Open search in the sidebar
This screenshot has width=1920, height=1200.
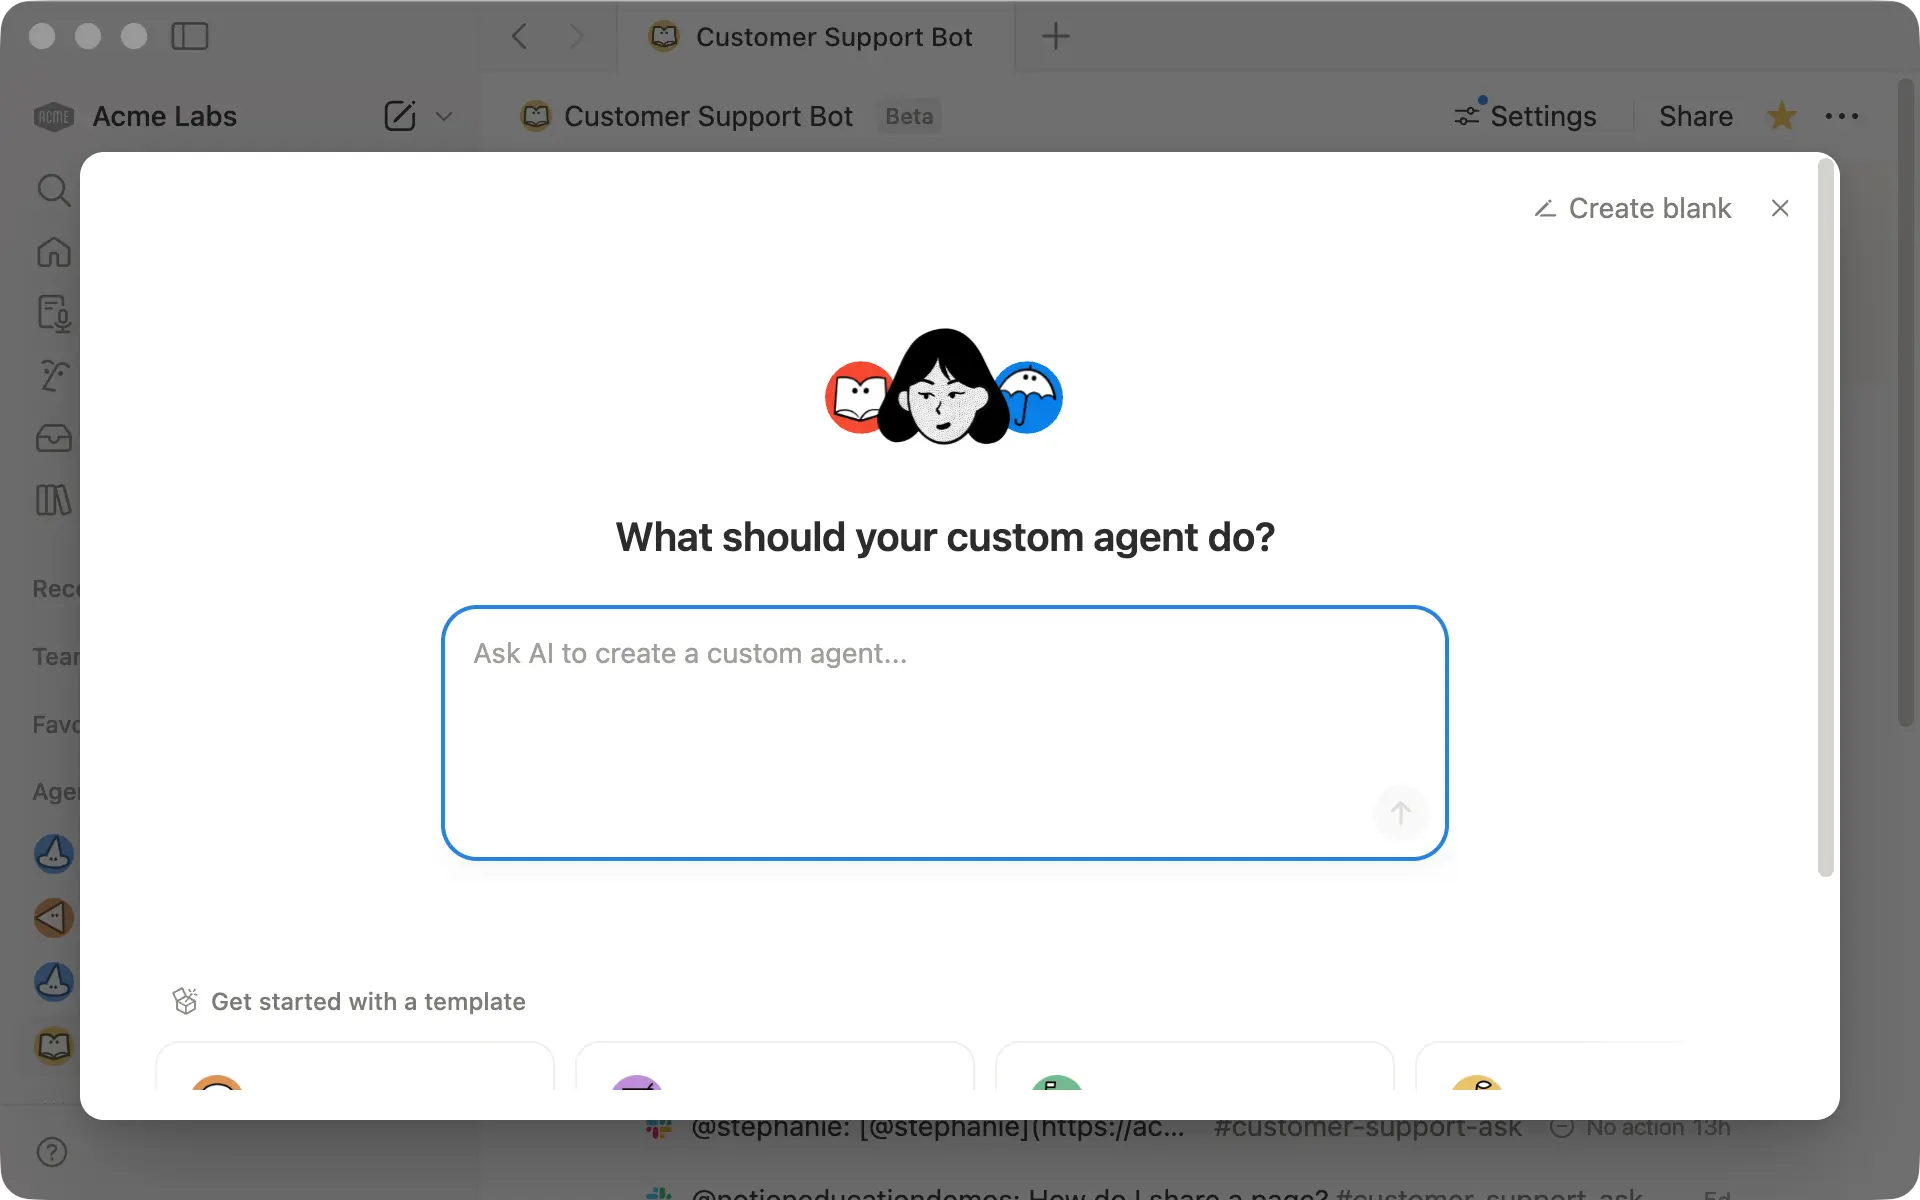54,190
